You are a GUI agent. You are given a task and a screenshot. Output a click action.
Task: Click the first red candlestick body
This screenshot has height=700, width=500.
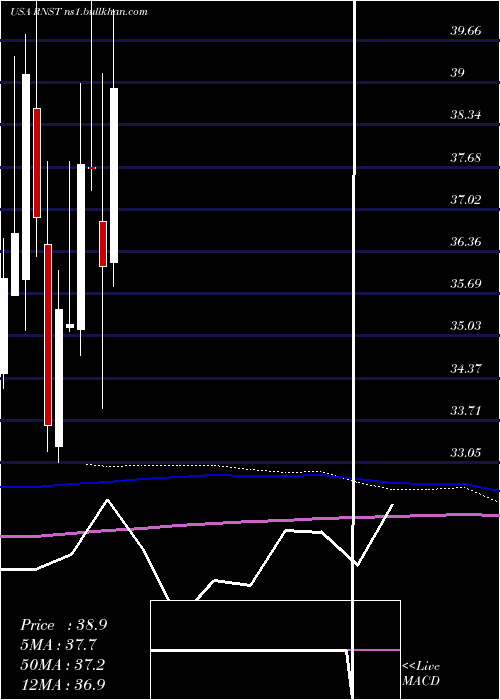pyautogui.click(x=37, y=163)
